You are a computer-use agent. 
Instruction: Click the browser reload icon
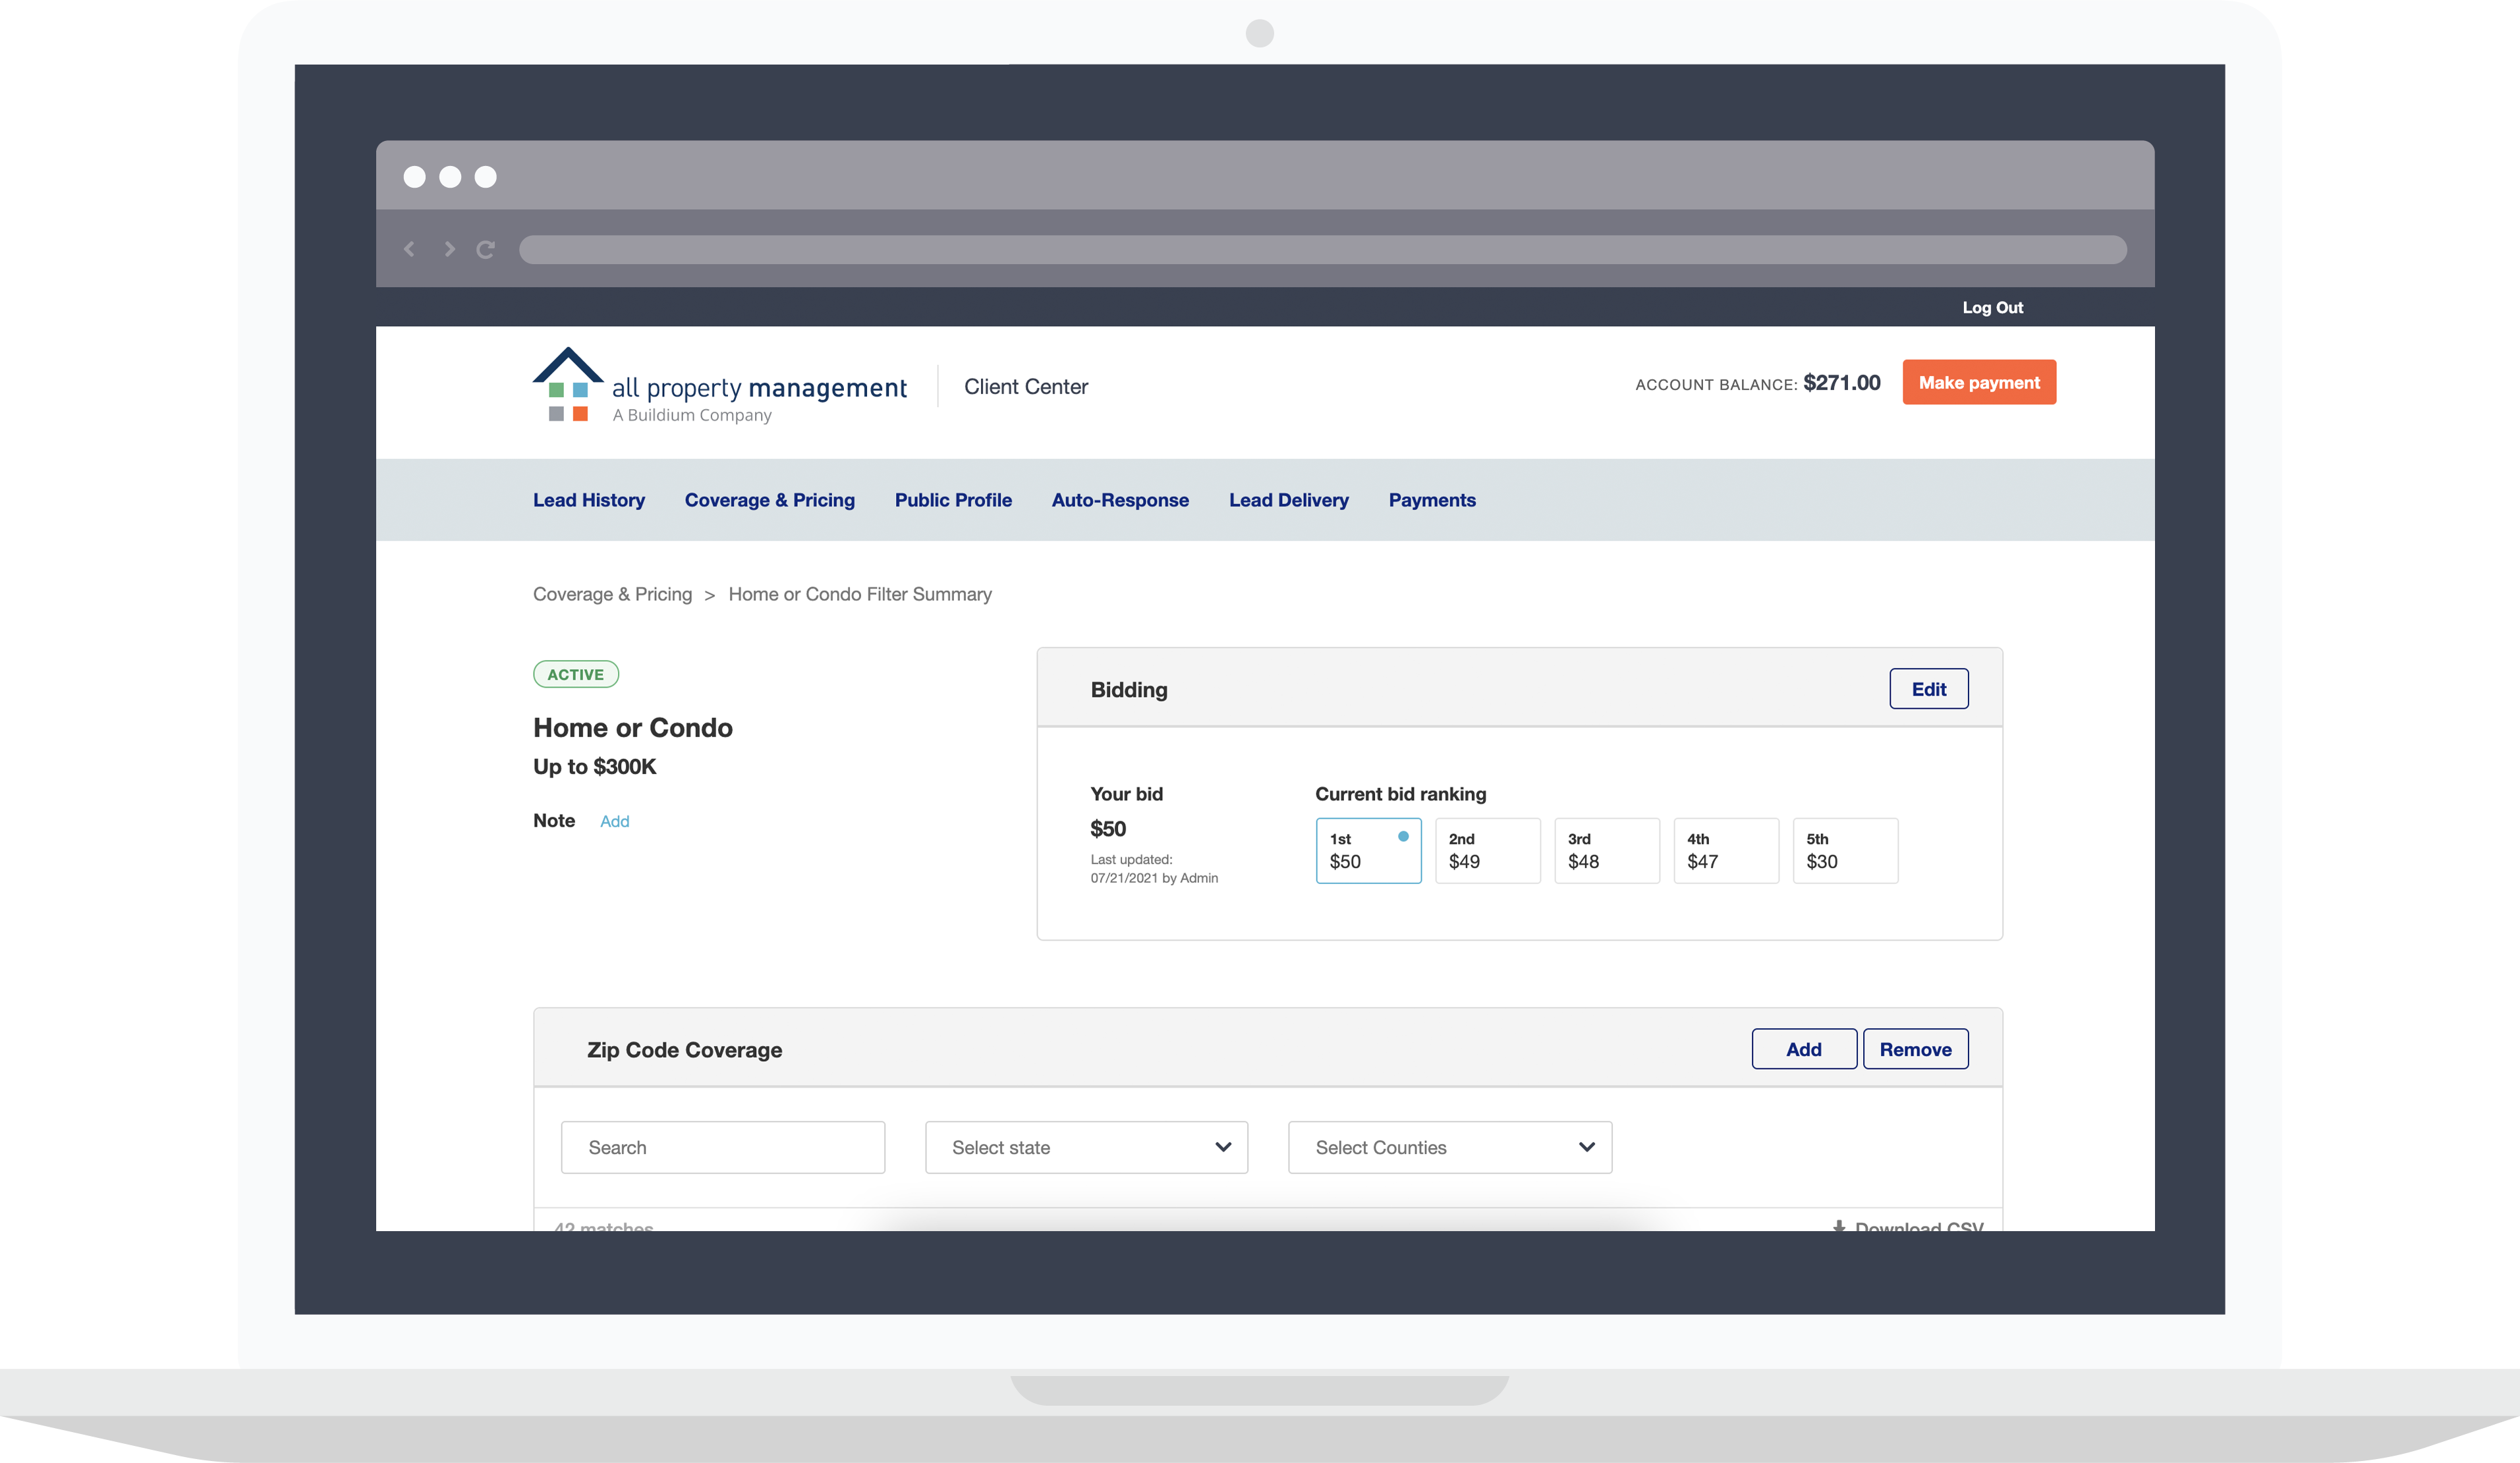[x=486, y=249]
